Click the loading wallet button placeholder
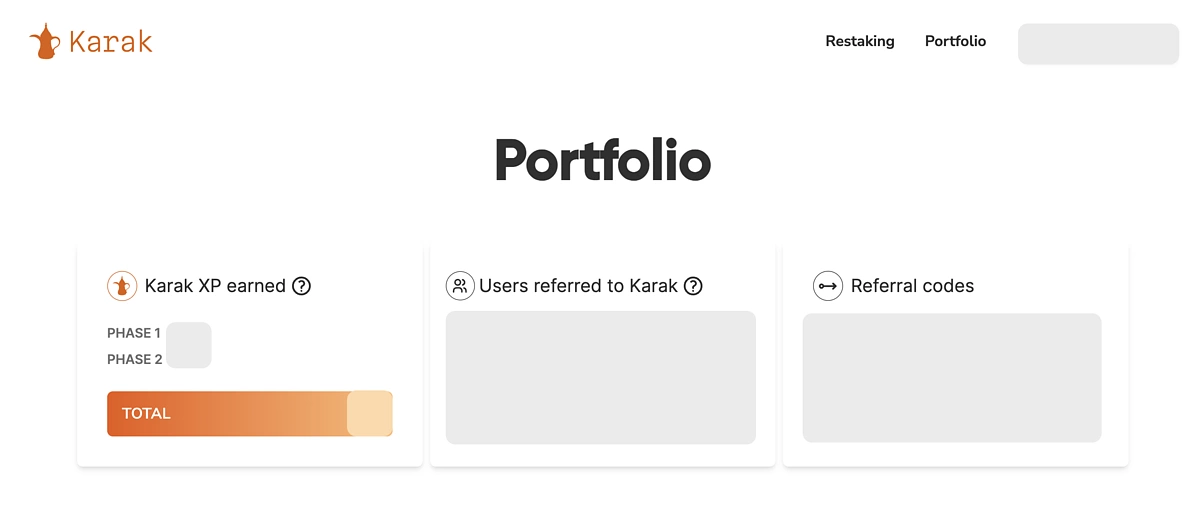Screen dimensions: 1200x523 [1098, 44]
